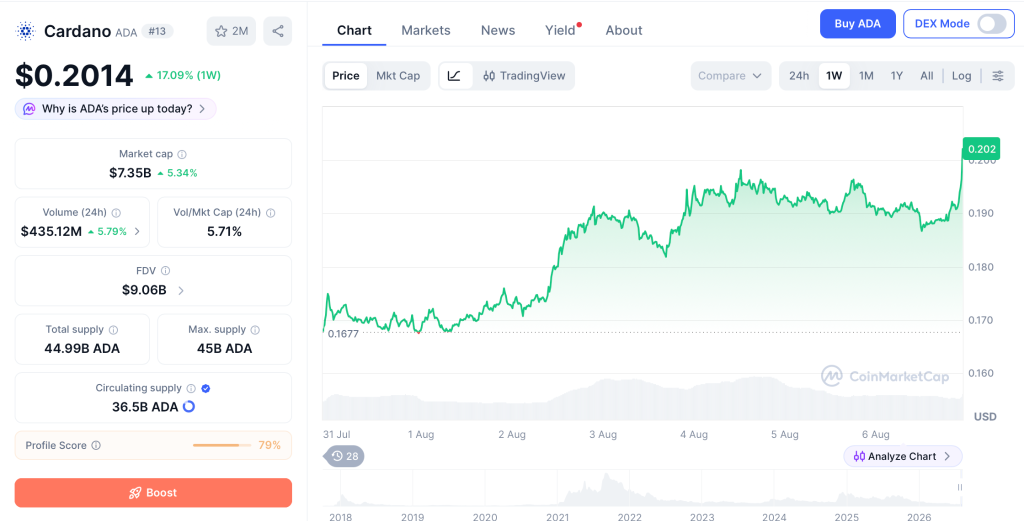Click the verified badge next to Circulating supply

click(x=206, y=388)
